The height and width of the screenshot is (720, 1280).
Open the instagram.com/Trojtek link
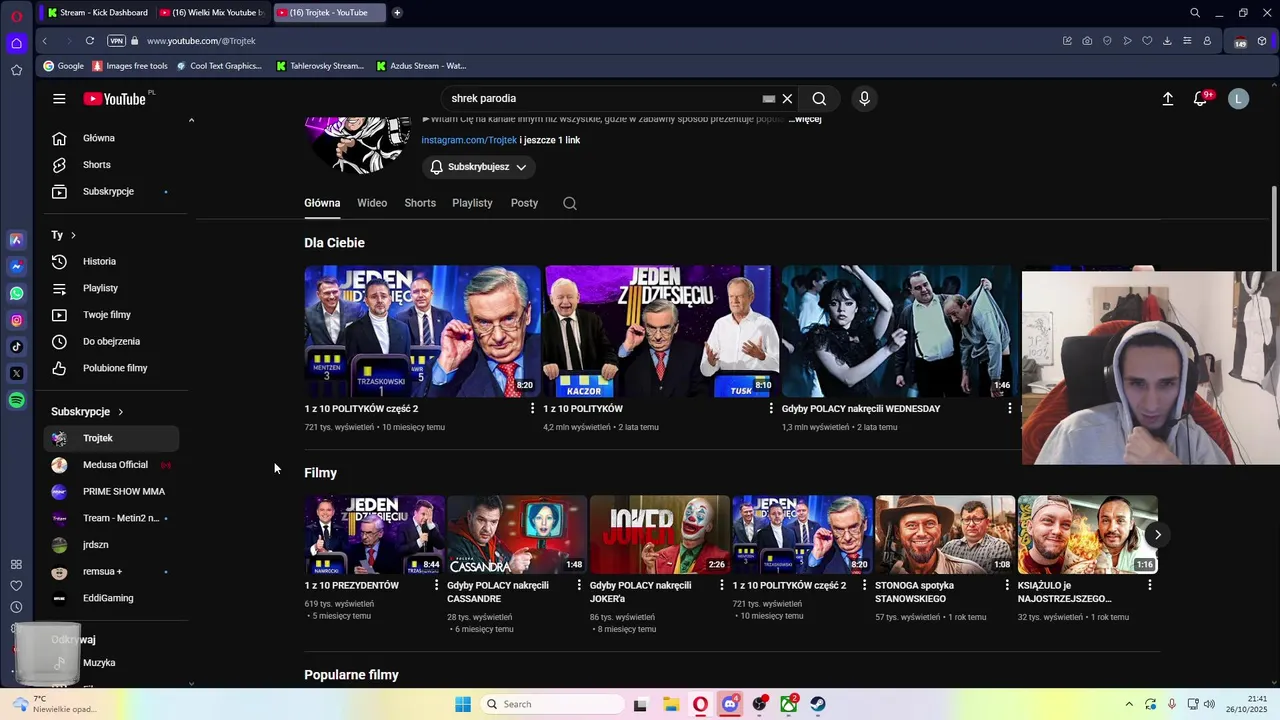pyautogui.click(x=469, y=140)
